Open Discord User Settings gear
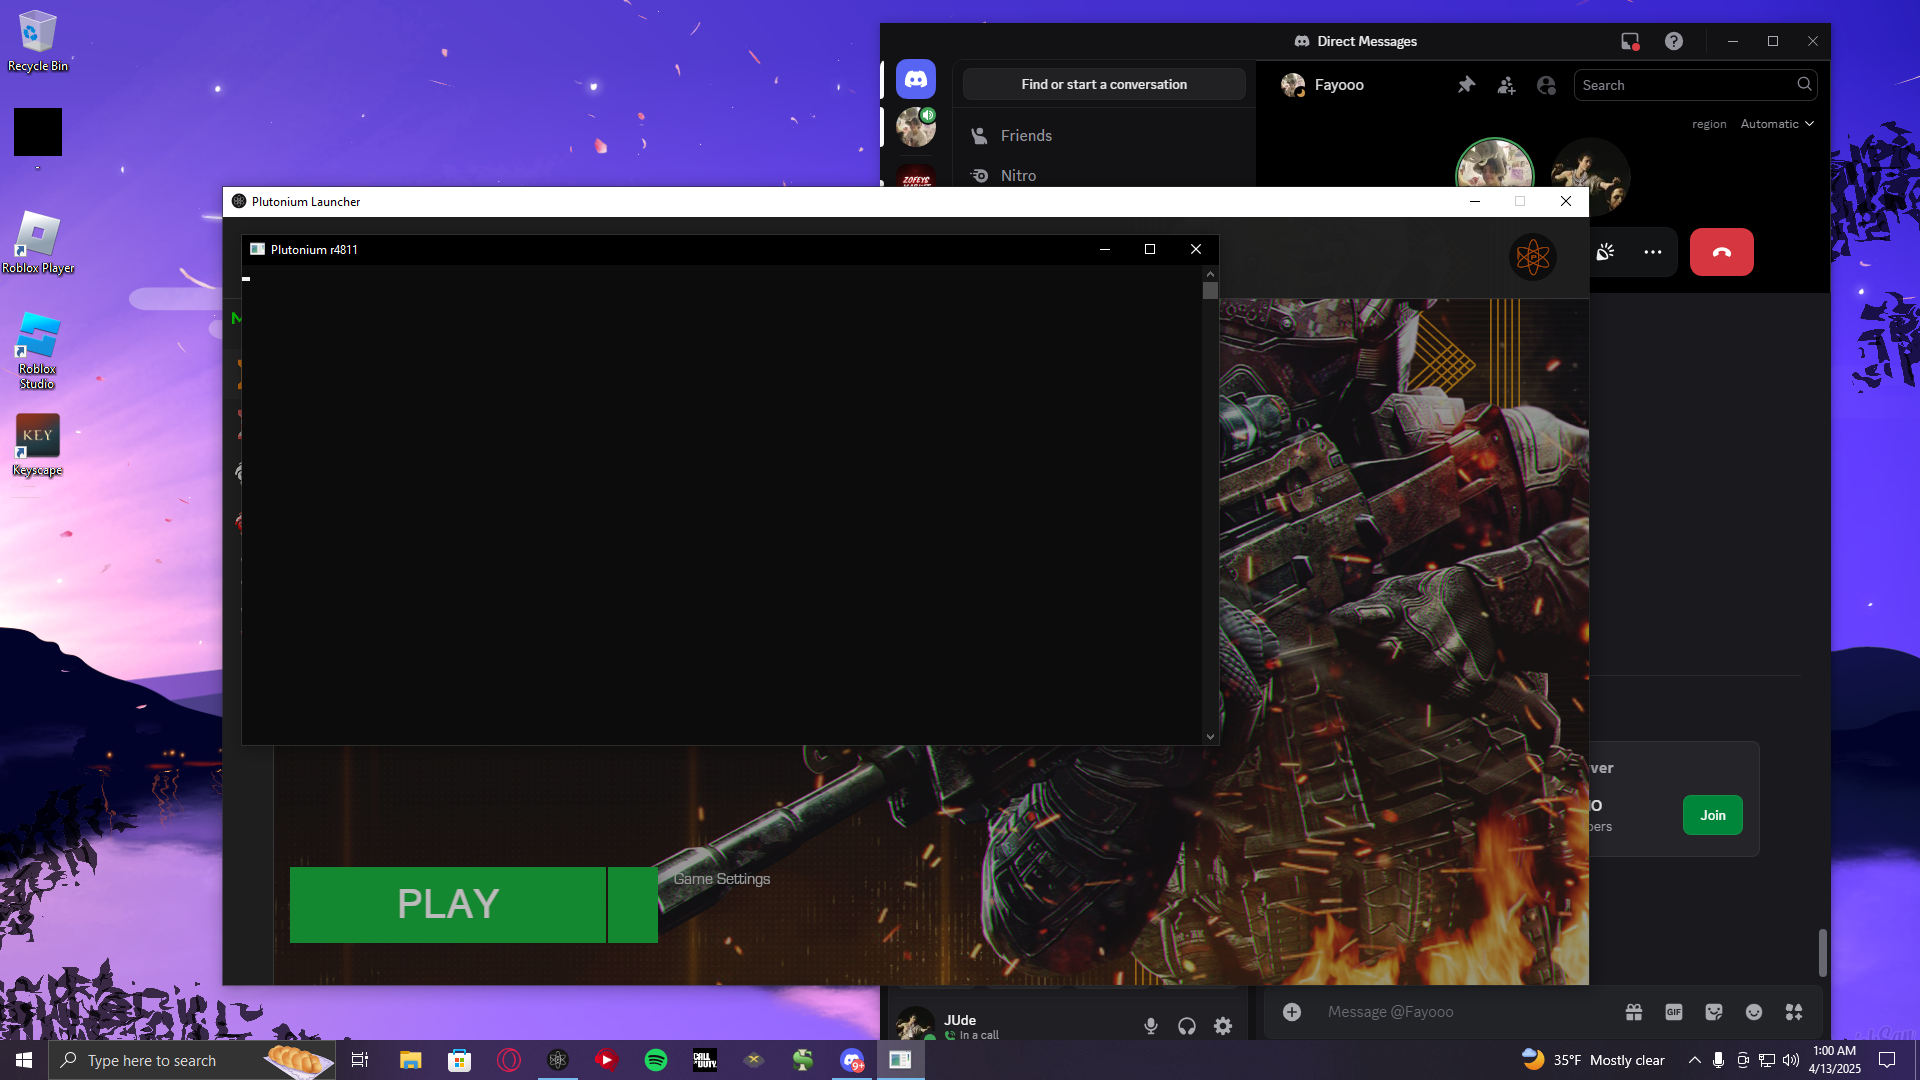This screenshot has width=1920, height=1080. (1223, 1026)
